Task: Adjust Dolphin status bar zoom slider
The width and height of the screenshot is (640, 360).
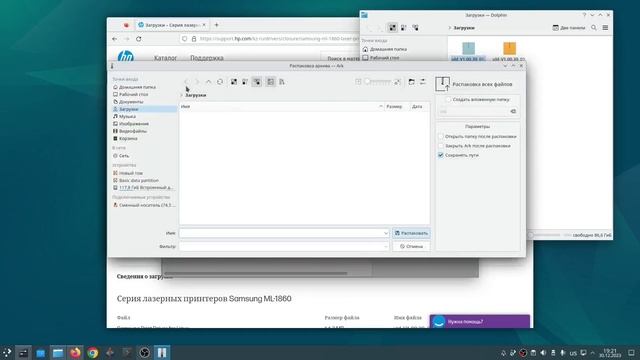Action: (x=545, y=235)
